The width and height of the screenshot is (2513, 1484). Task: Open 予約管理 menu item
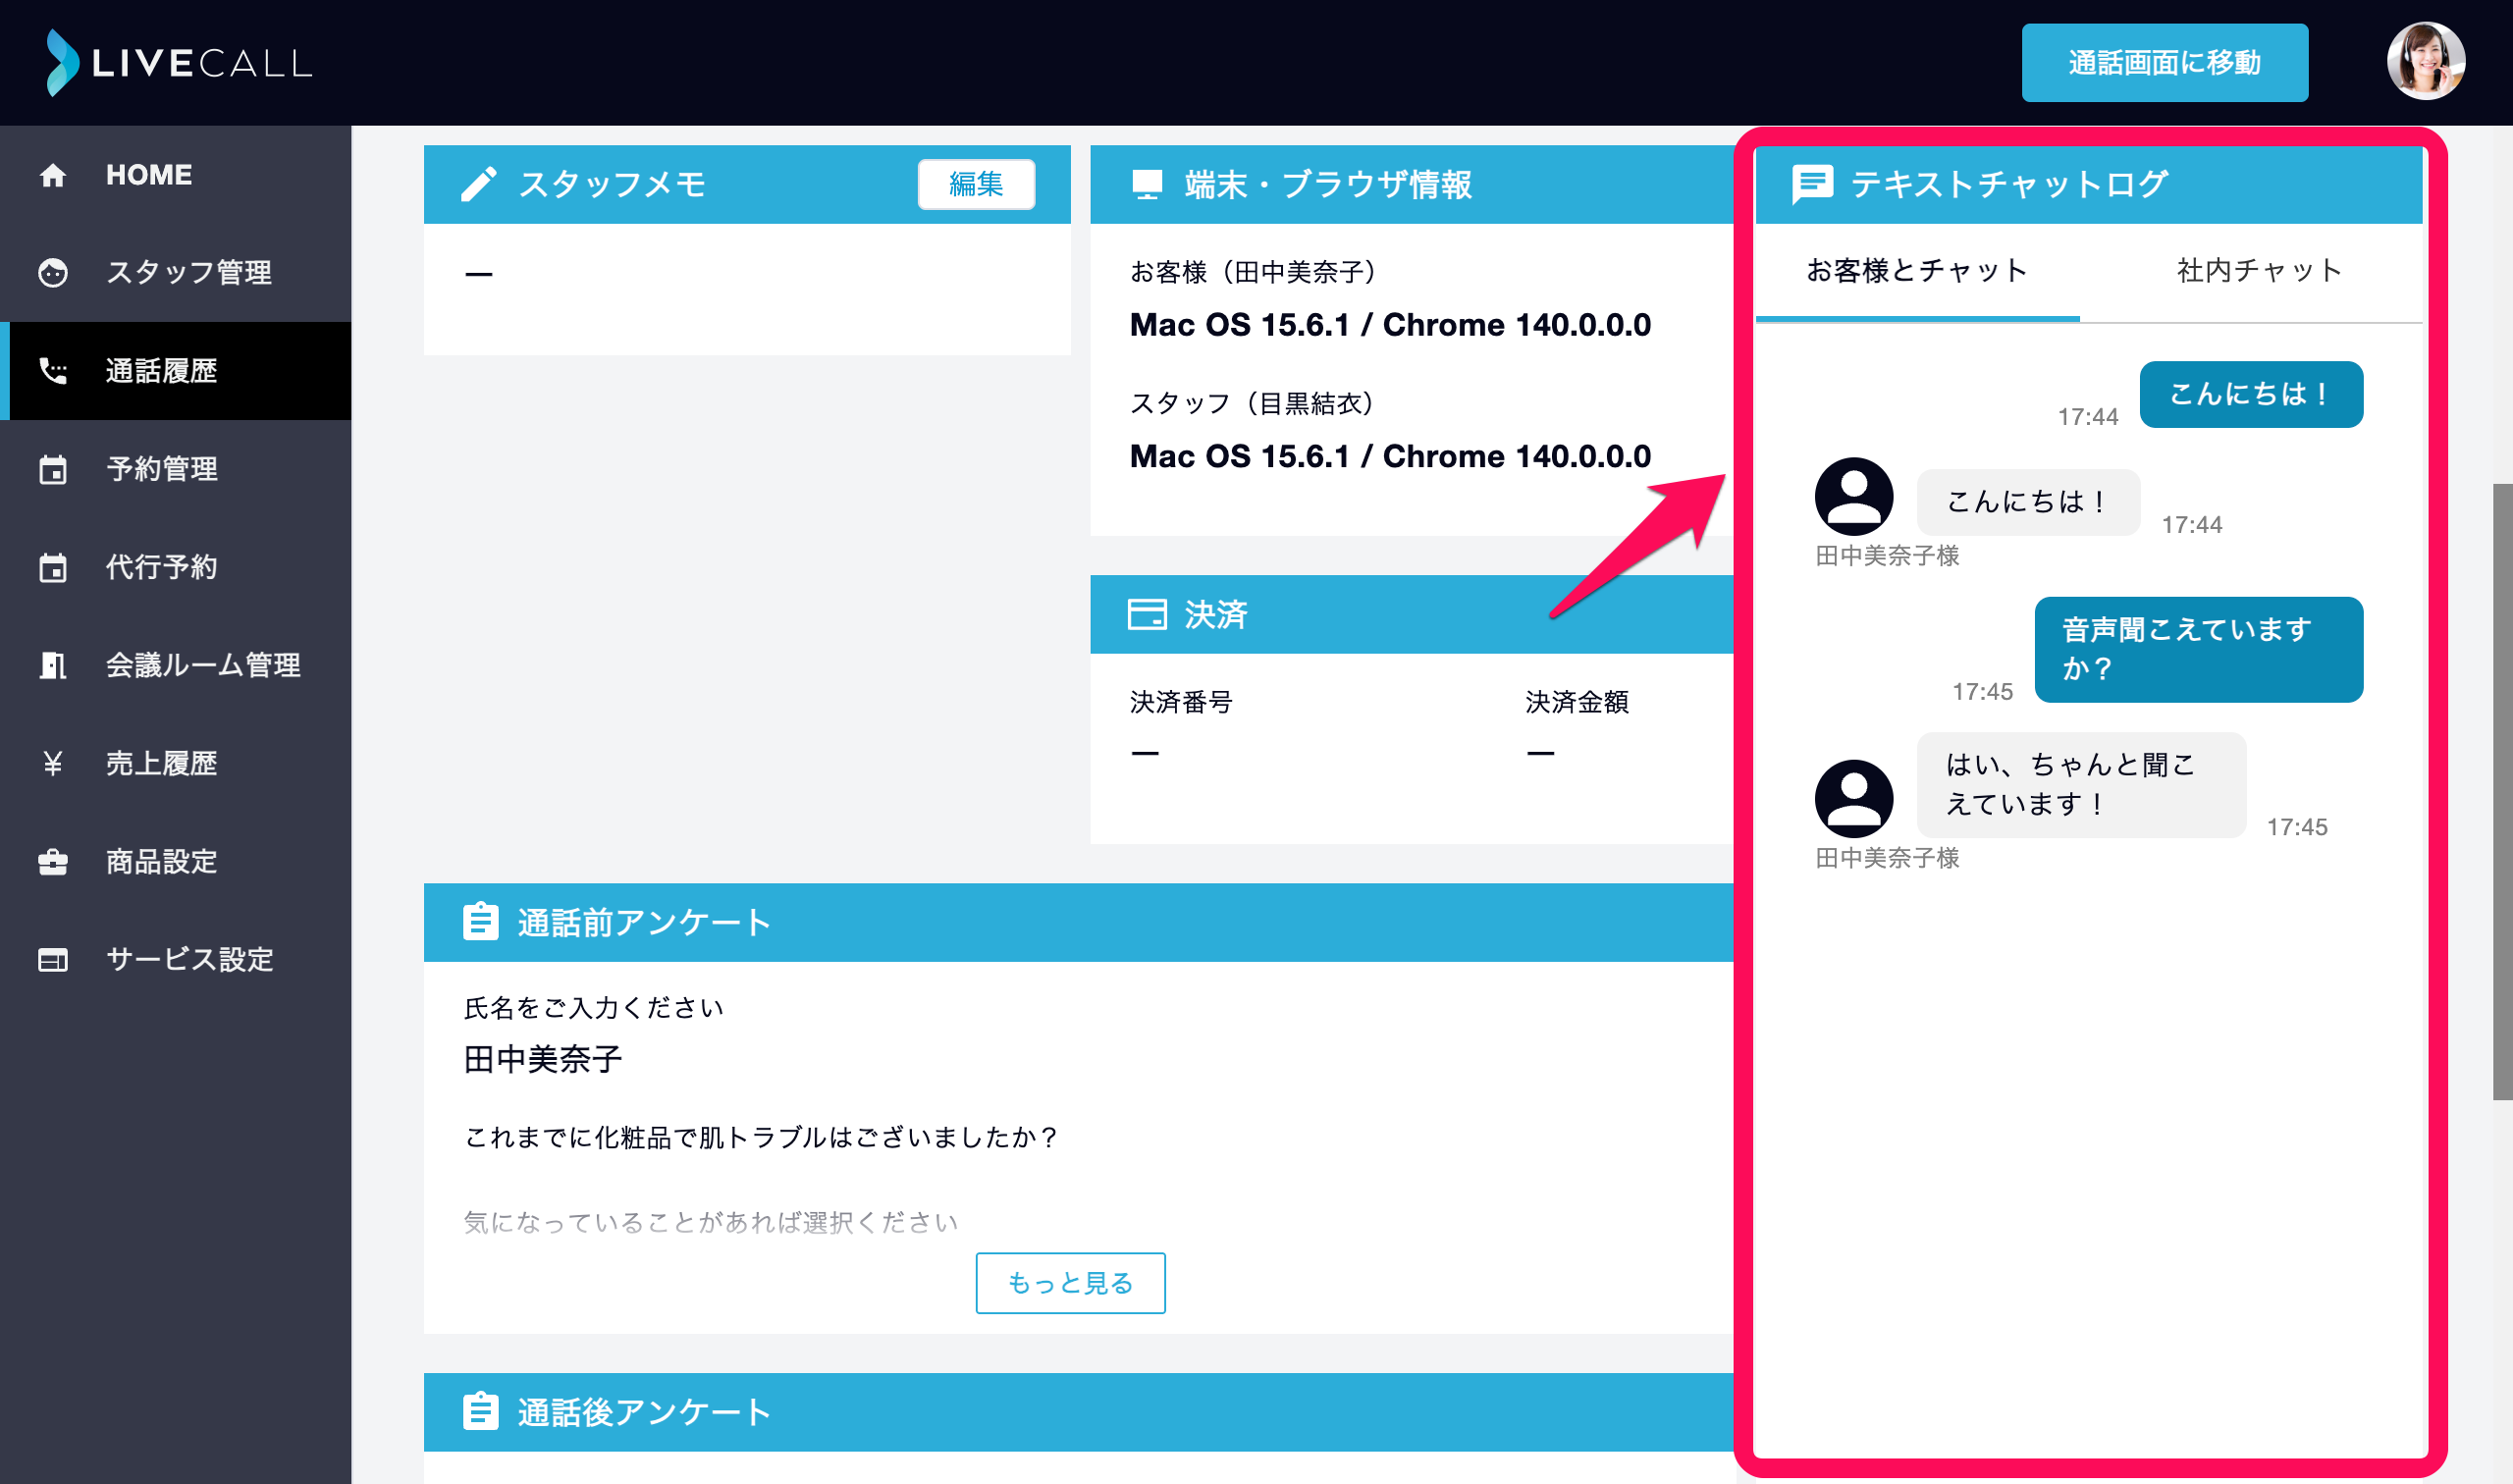tap(176, 469)
